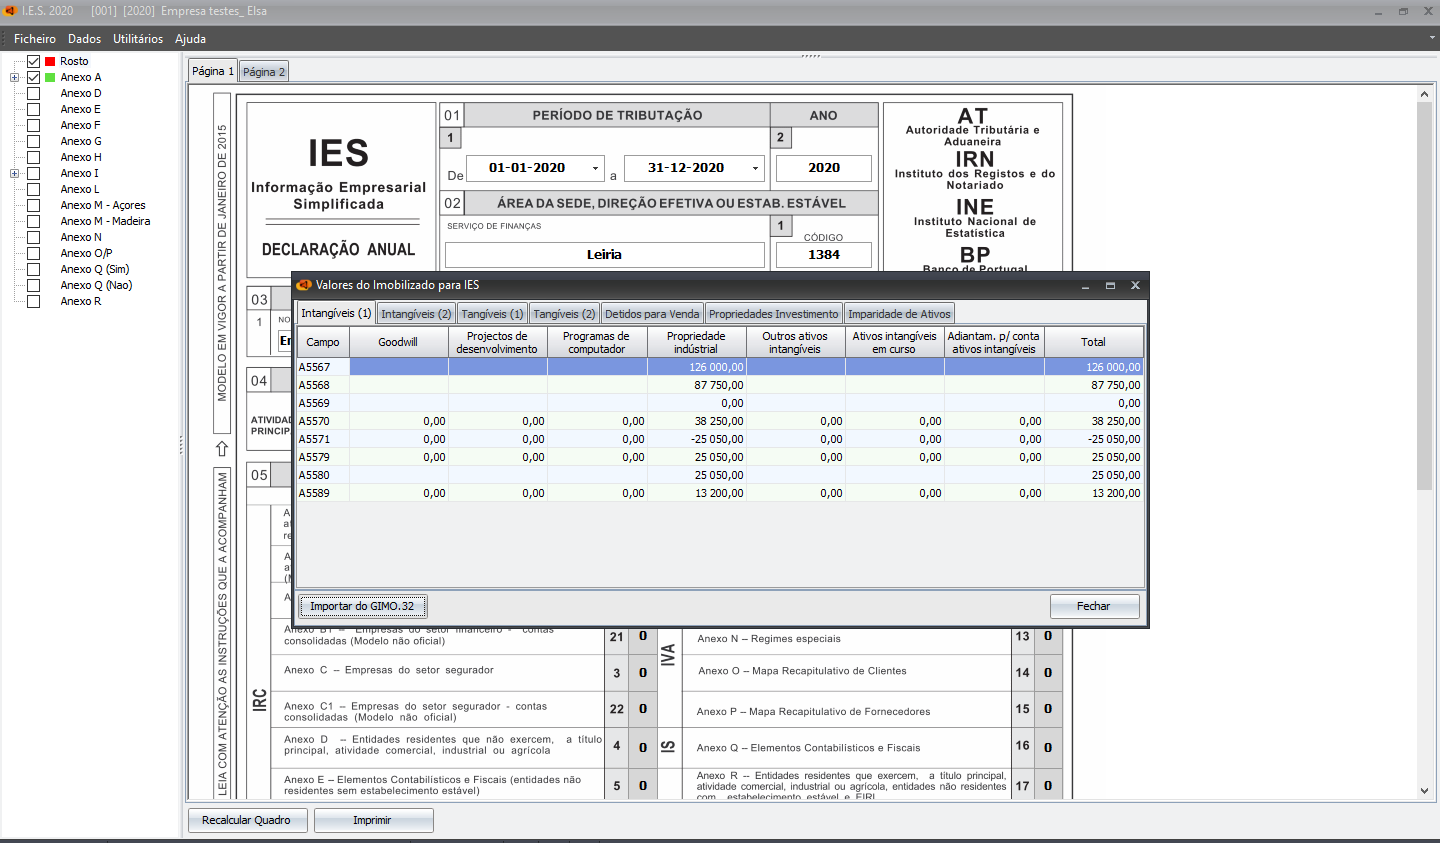The height and width of the screenshot is (843, 1440).
Task: Open the start date 01-01-2020 dropdown
Action: (595, 168)
